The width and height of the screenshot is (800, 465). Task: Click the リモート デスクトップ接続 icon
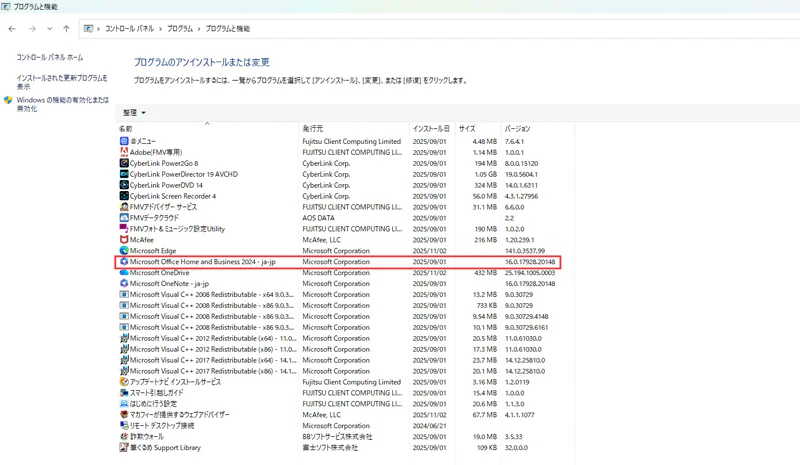(x=124, y=425)
